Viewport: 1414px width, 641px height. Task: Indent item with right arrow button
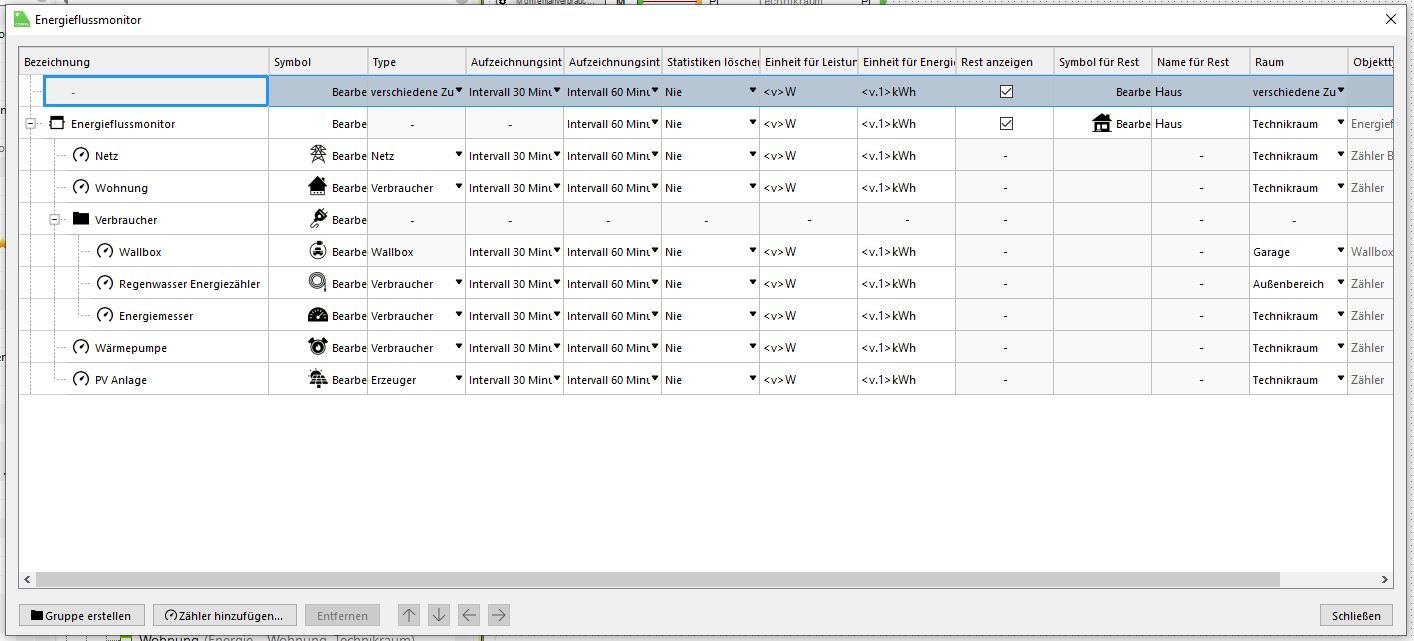(499, 615)
